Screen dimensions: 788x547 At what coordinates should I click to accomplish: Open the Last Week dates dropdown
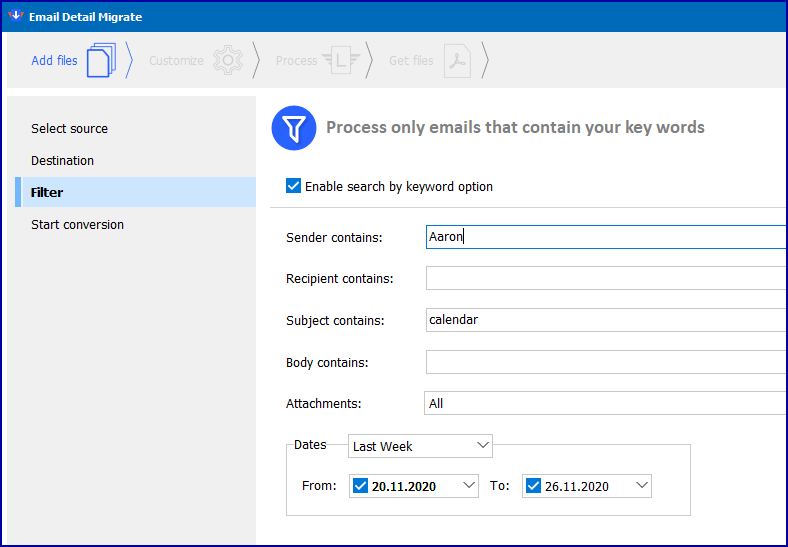(420, 446)
